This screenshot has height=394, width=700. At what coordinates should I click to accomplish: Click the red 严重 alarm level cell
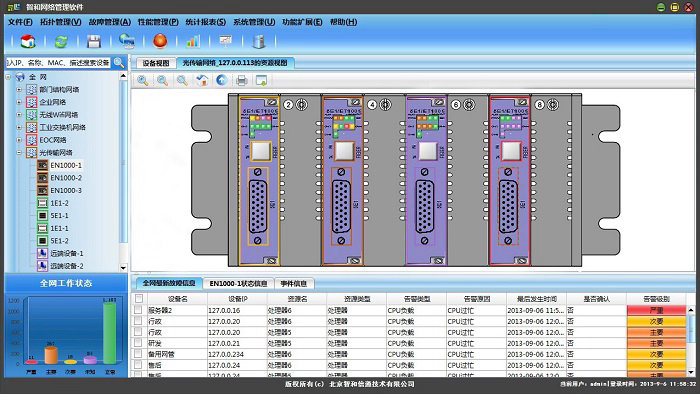pos(656,310)
